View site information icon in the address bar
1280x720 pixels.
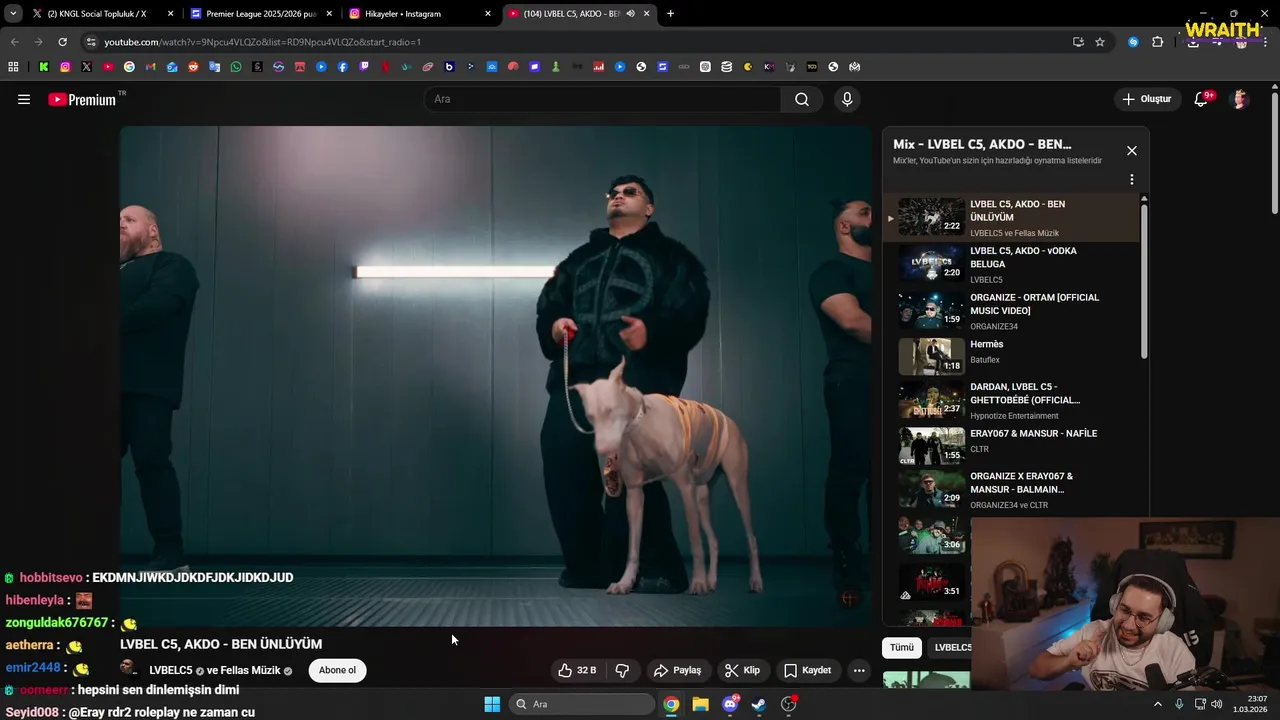coord(91,42)
